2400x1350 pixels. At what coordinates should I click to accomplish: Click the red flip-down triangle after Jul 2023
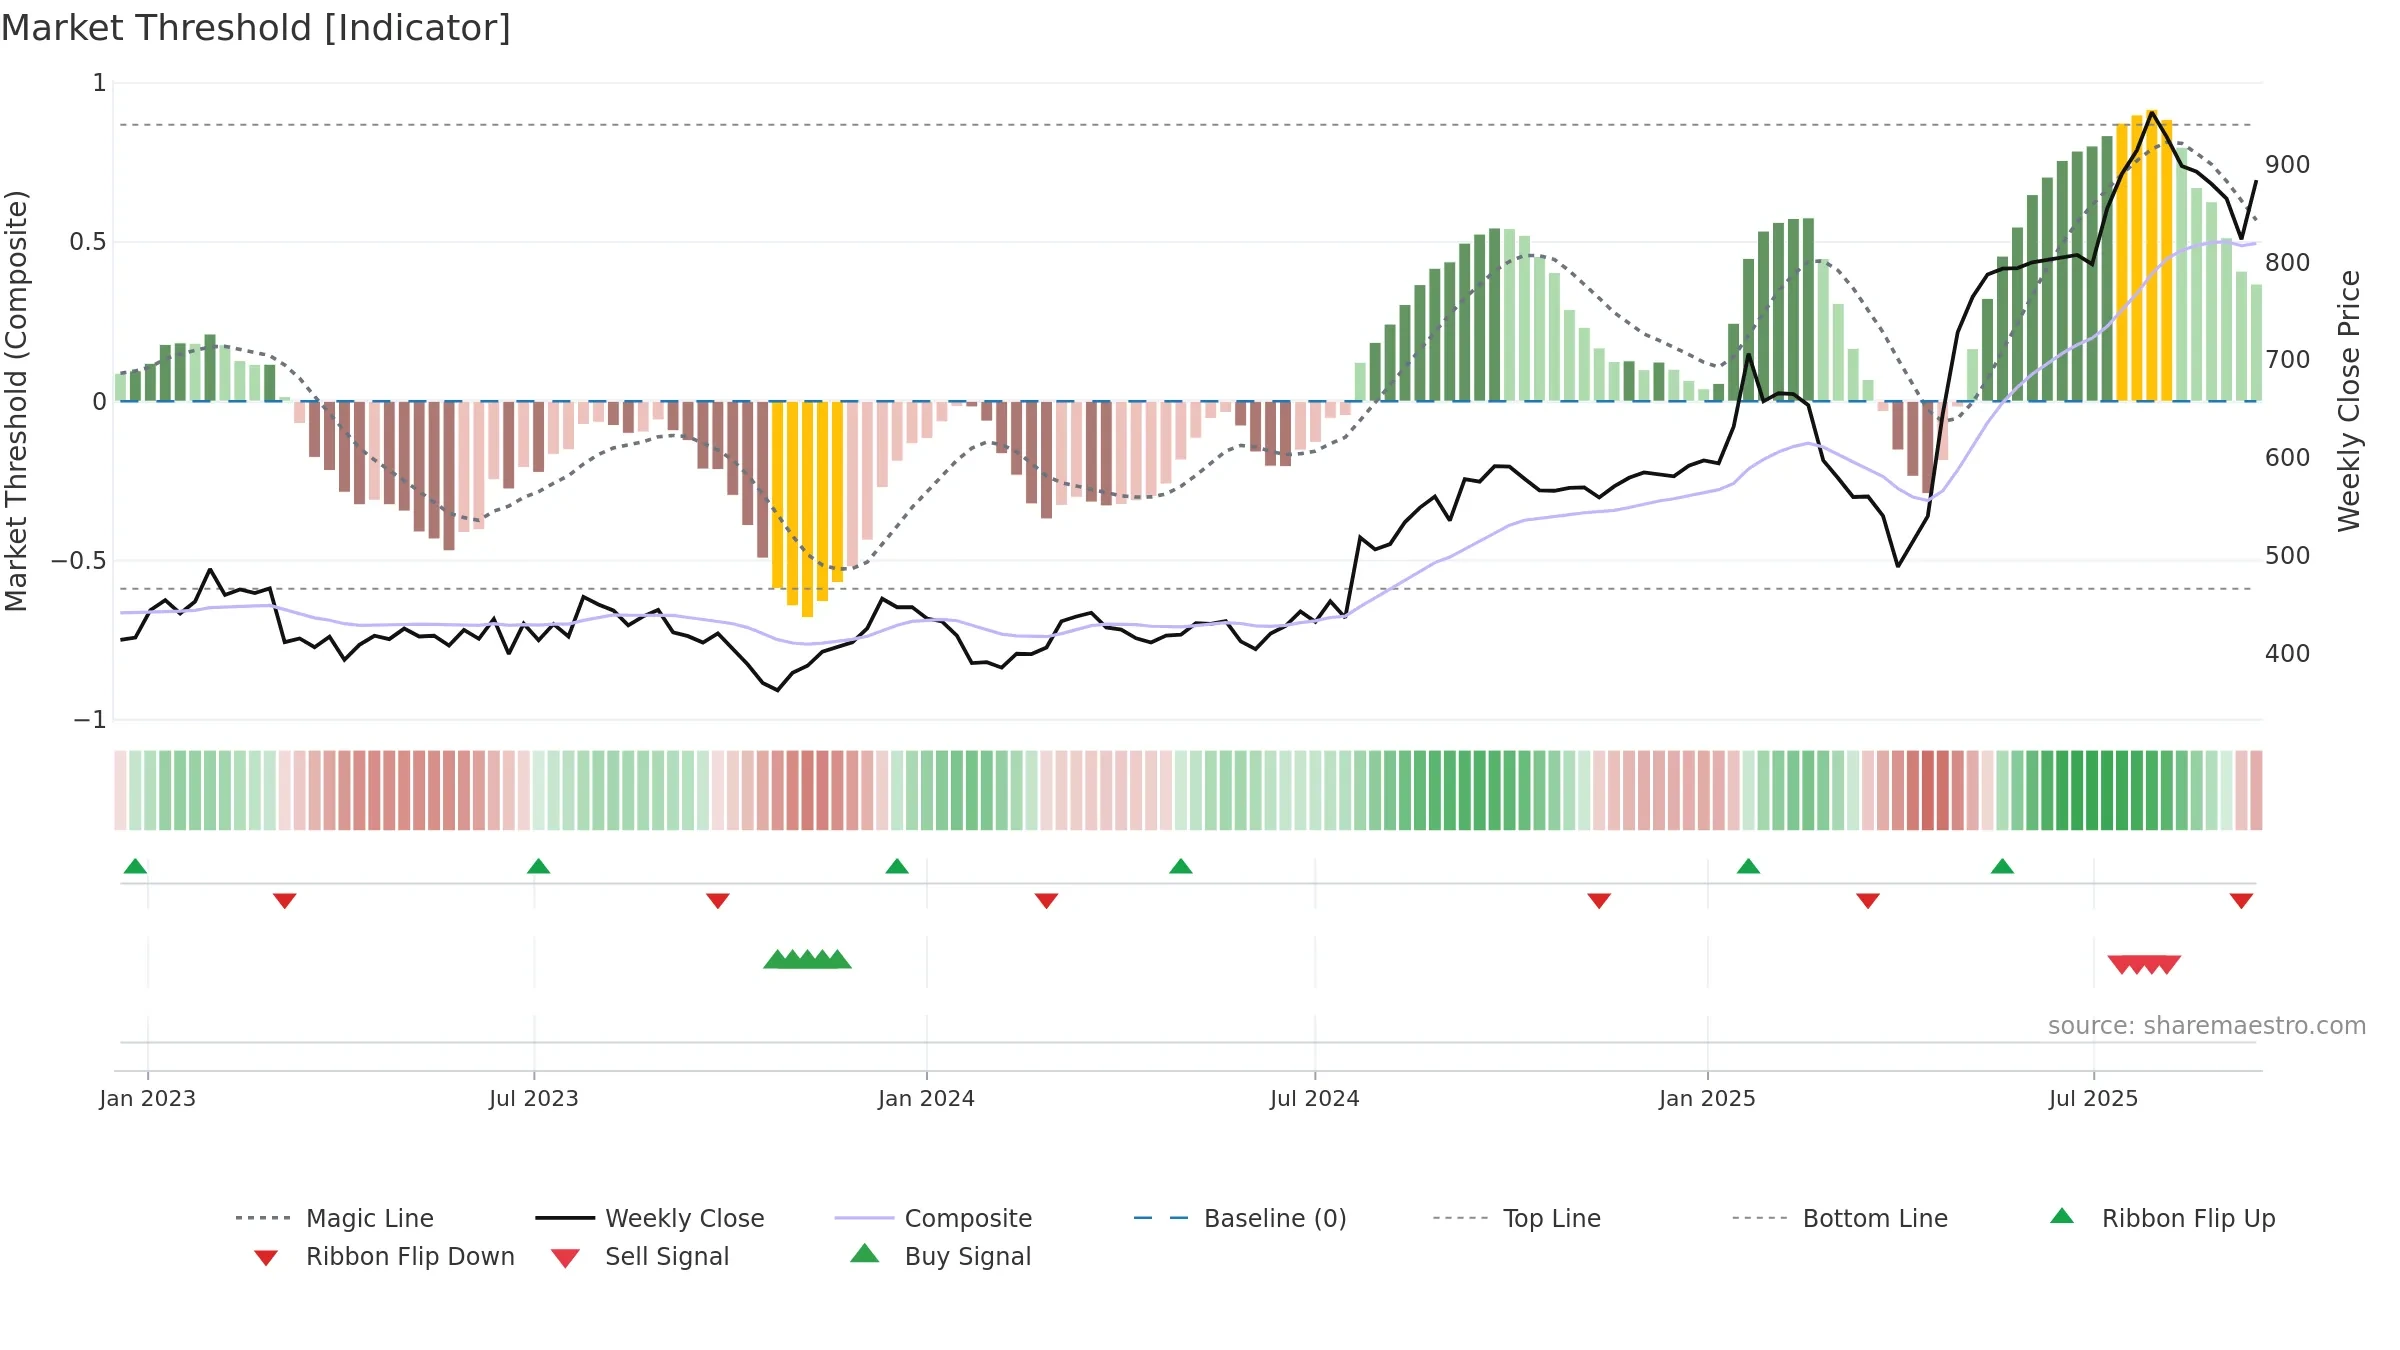click(718, 901)
